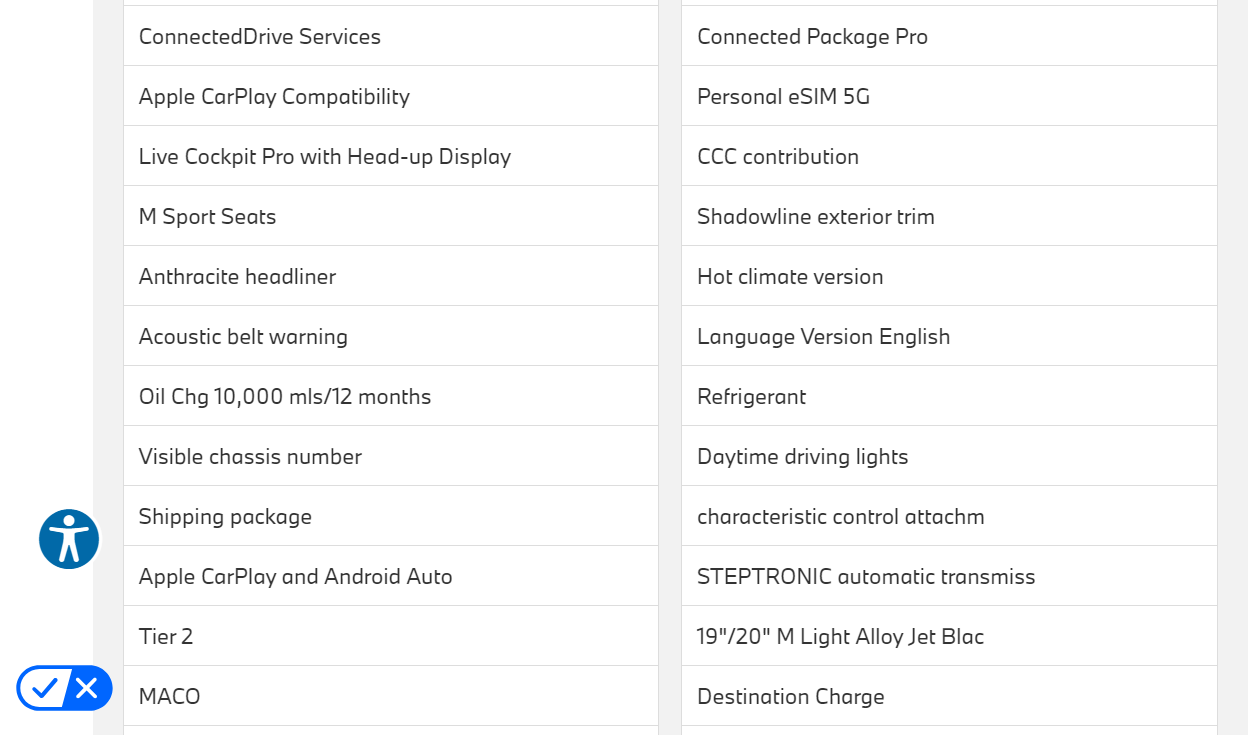Click Acoustic belt warning item
Viewport: 1252px width, 735px height.
coord(243,337)
